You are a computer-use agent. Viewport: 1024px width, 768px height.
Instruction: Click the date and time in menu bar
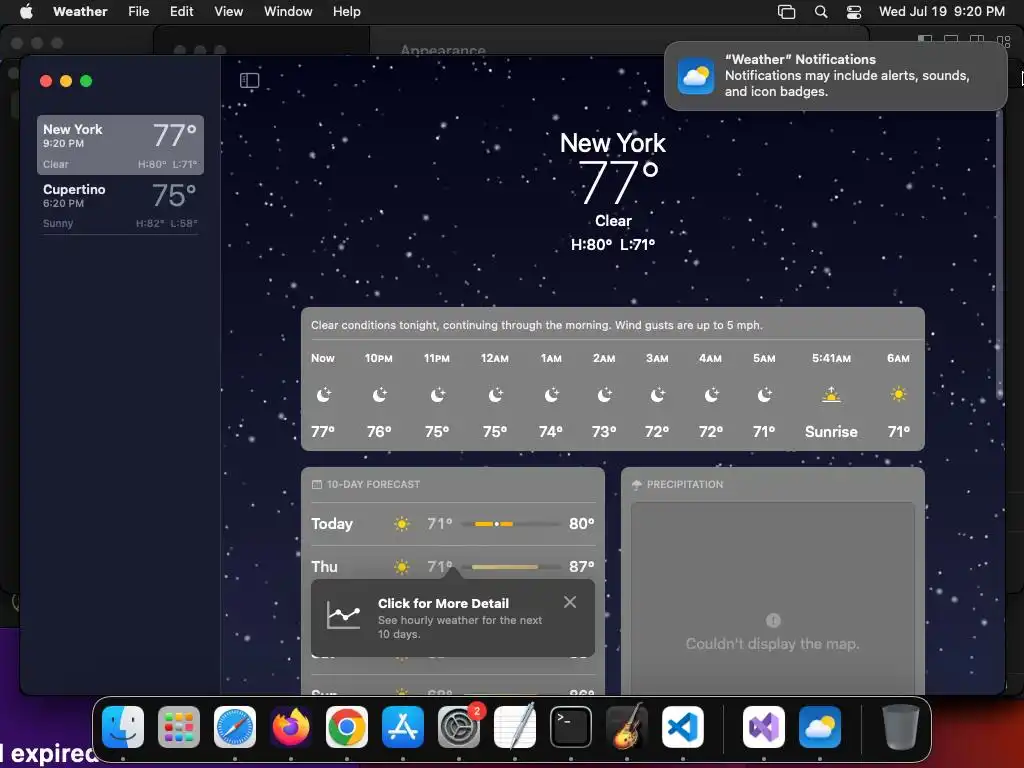[942, 11]
